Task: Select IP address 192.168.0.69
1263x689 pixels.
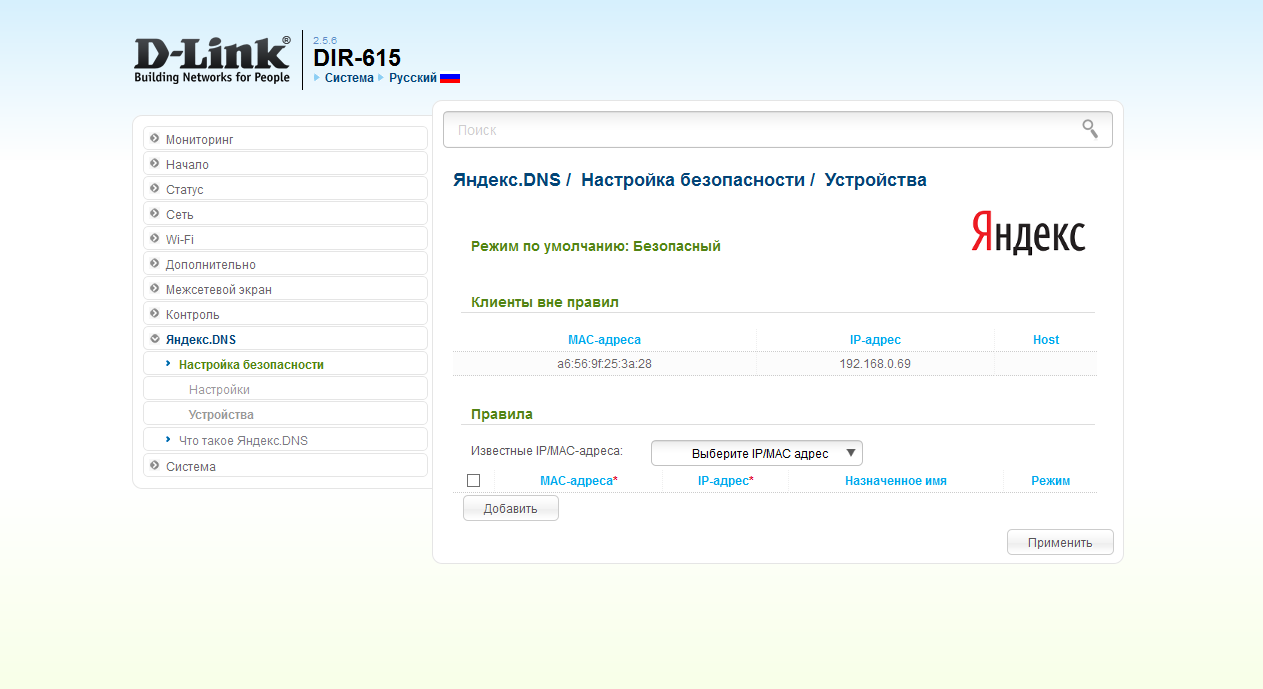Action: click(875, 364)
